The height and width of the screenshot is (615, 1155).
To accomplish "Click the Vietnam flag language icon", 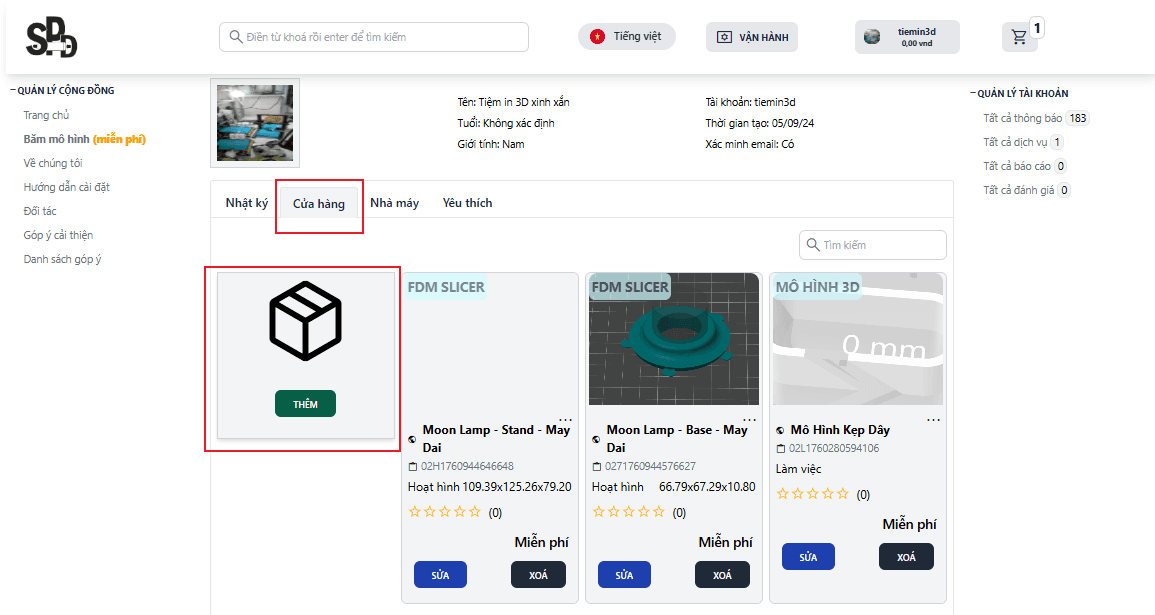I will [x=597, y=37].
